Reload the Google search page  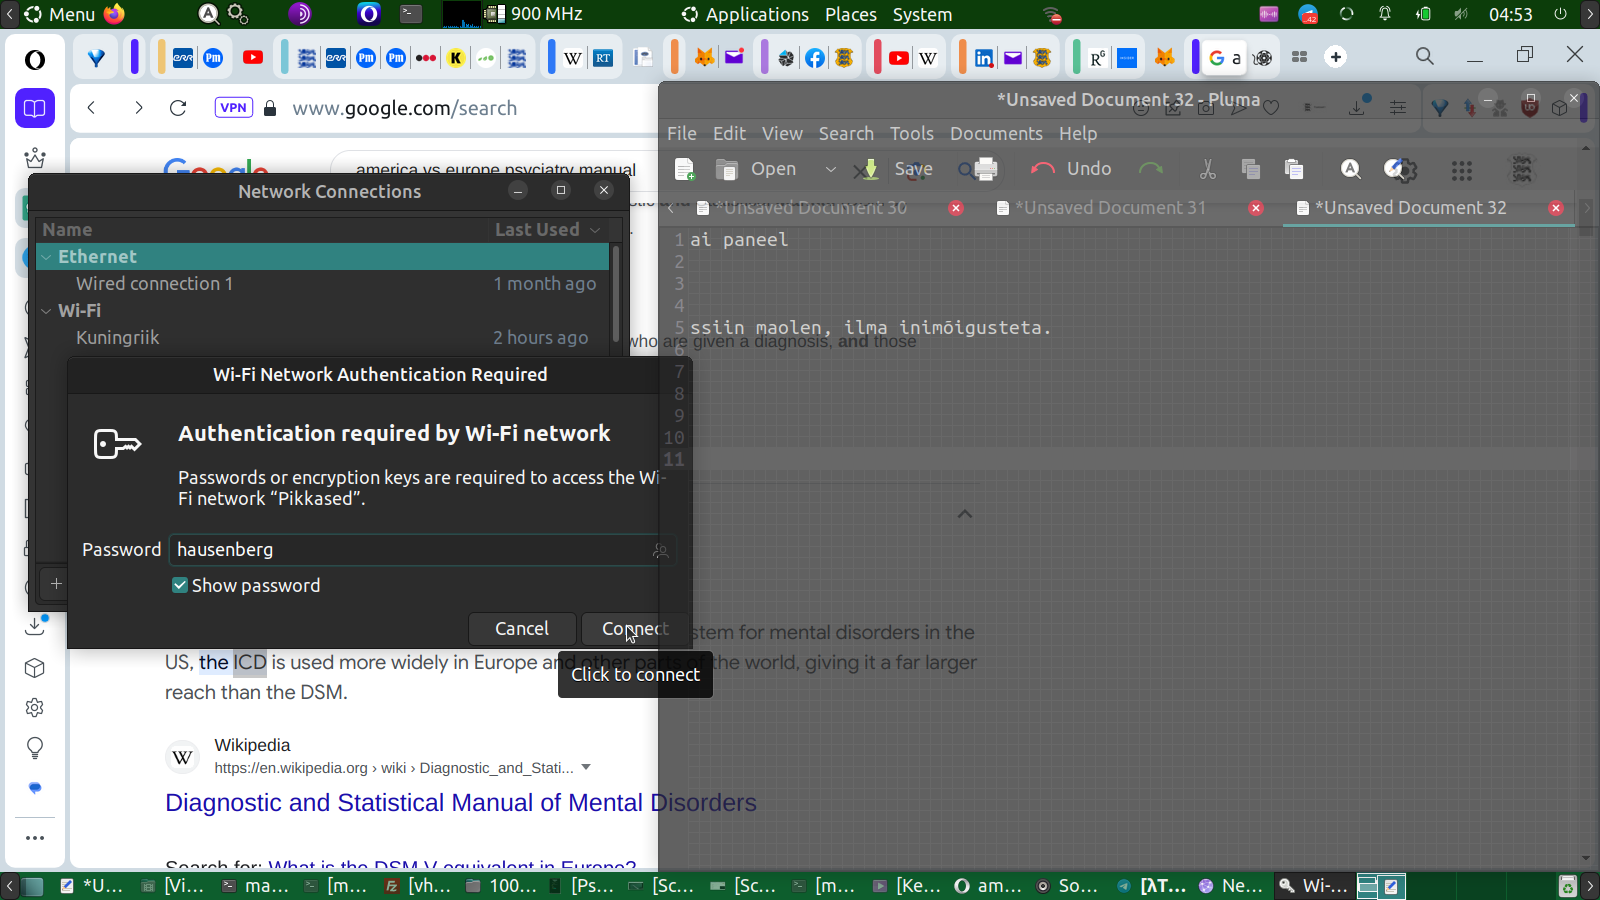pos(178,108)
